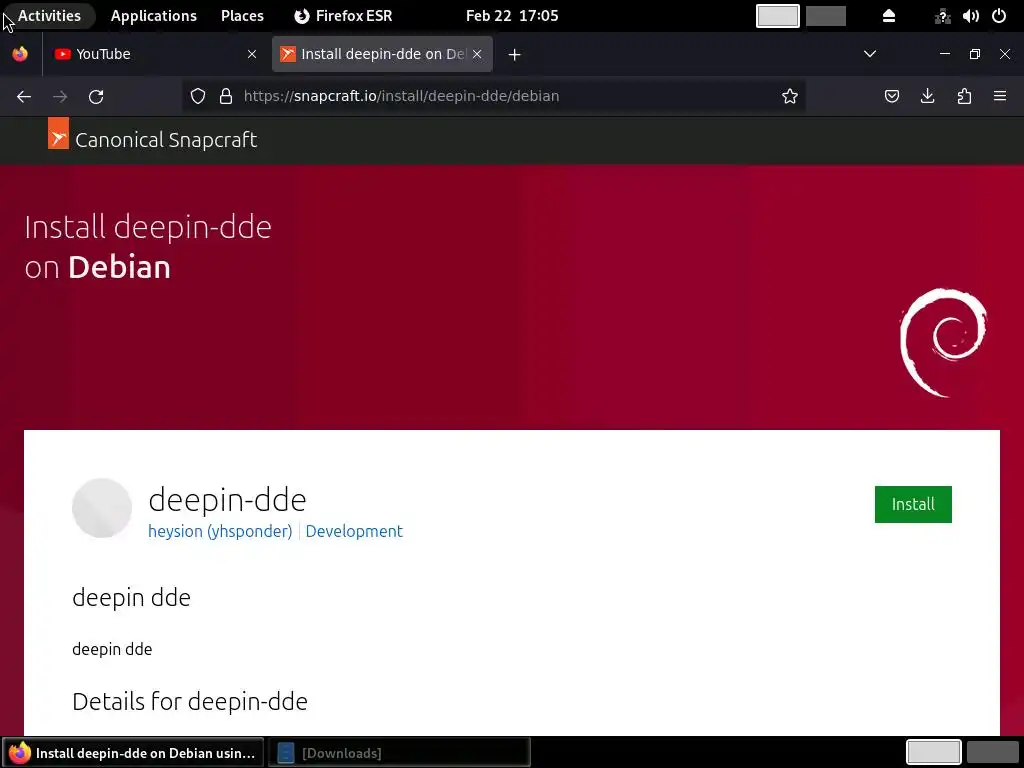Open extensions puzzle icon
This screenshot has width=1024, height=768.
pos(964,97)
